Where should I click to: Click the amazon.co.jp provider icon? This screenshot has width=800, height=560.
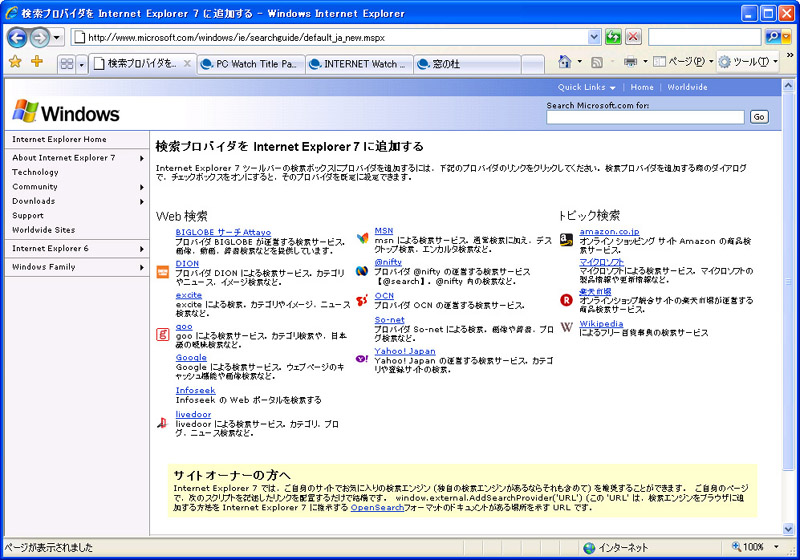coord(566,239)
